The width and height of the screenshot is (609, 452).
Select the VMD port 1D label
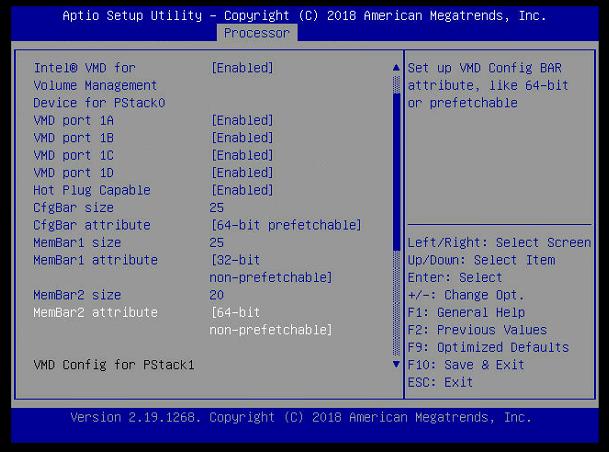tap(74, 173)
